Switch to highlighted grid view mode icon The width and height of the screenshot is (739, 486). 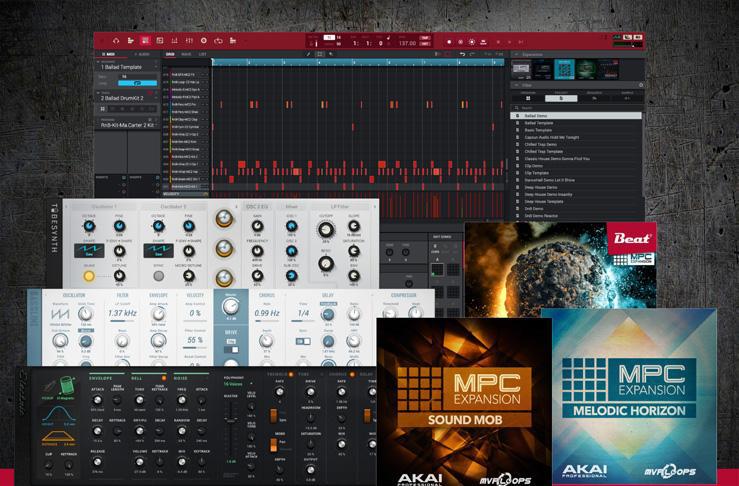[x=145, y=41]
